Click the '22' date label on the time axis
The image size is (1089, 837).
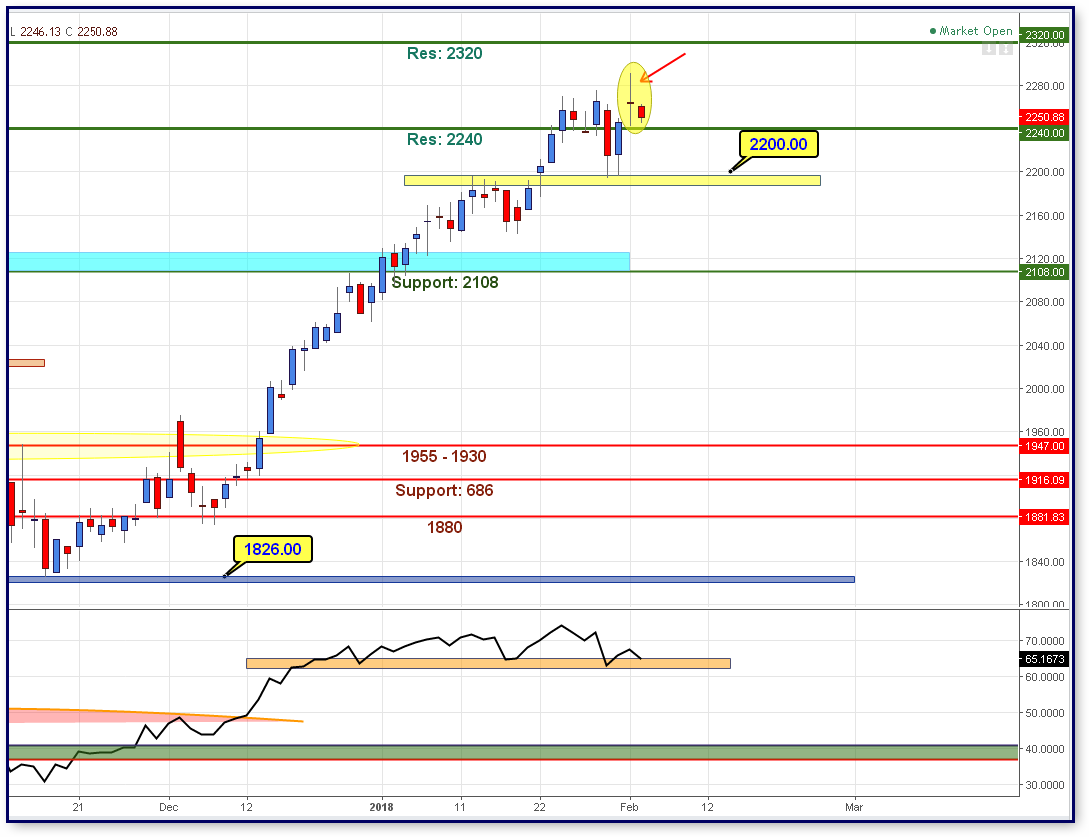tap(540, 807)
